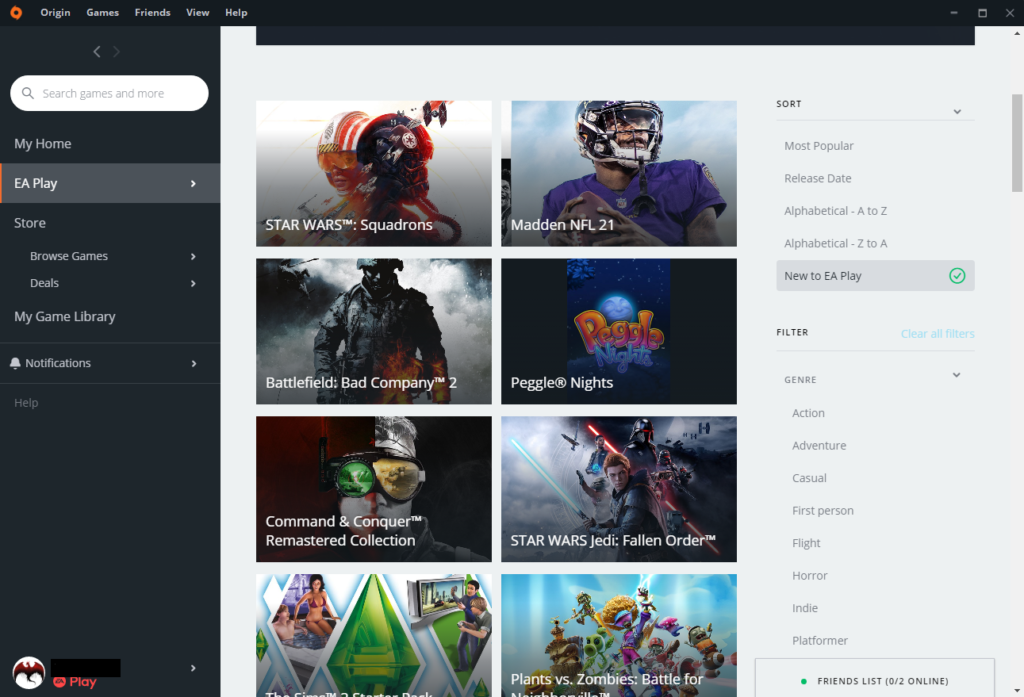Click Clear all filters link

pyautogui.click(x=937, y=334)
